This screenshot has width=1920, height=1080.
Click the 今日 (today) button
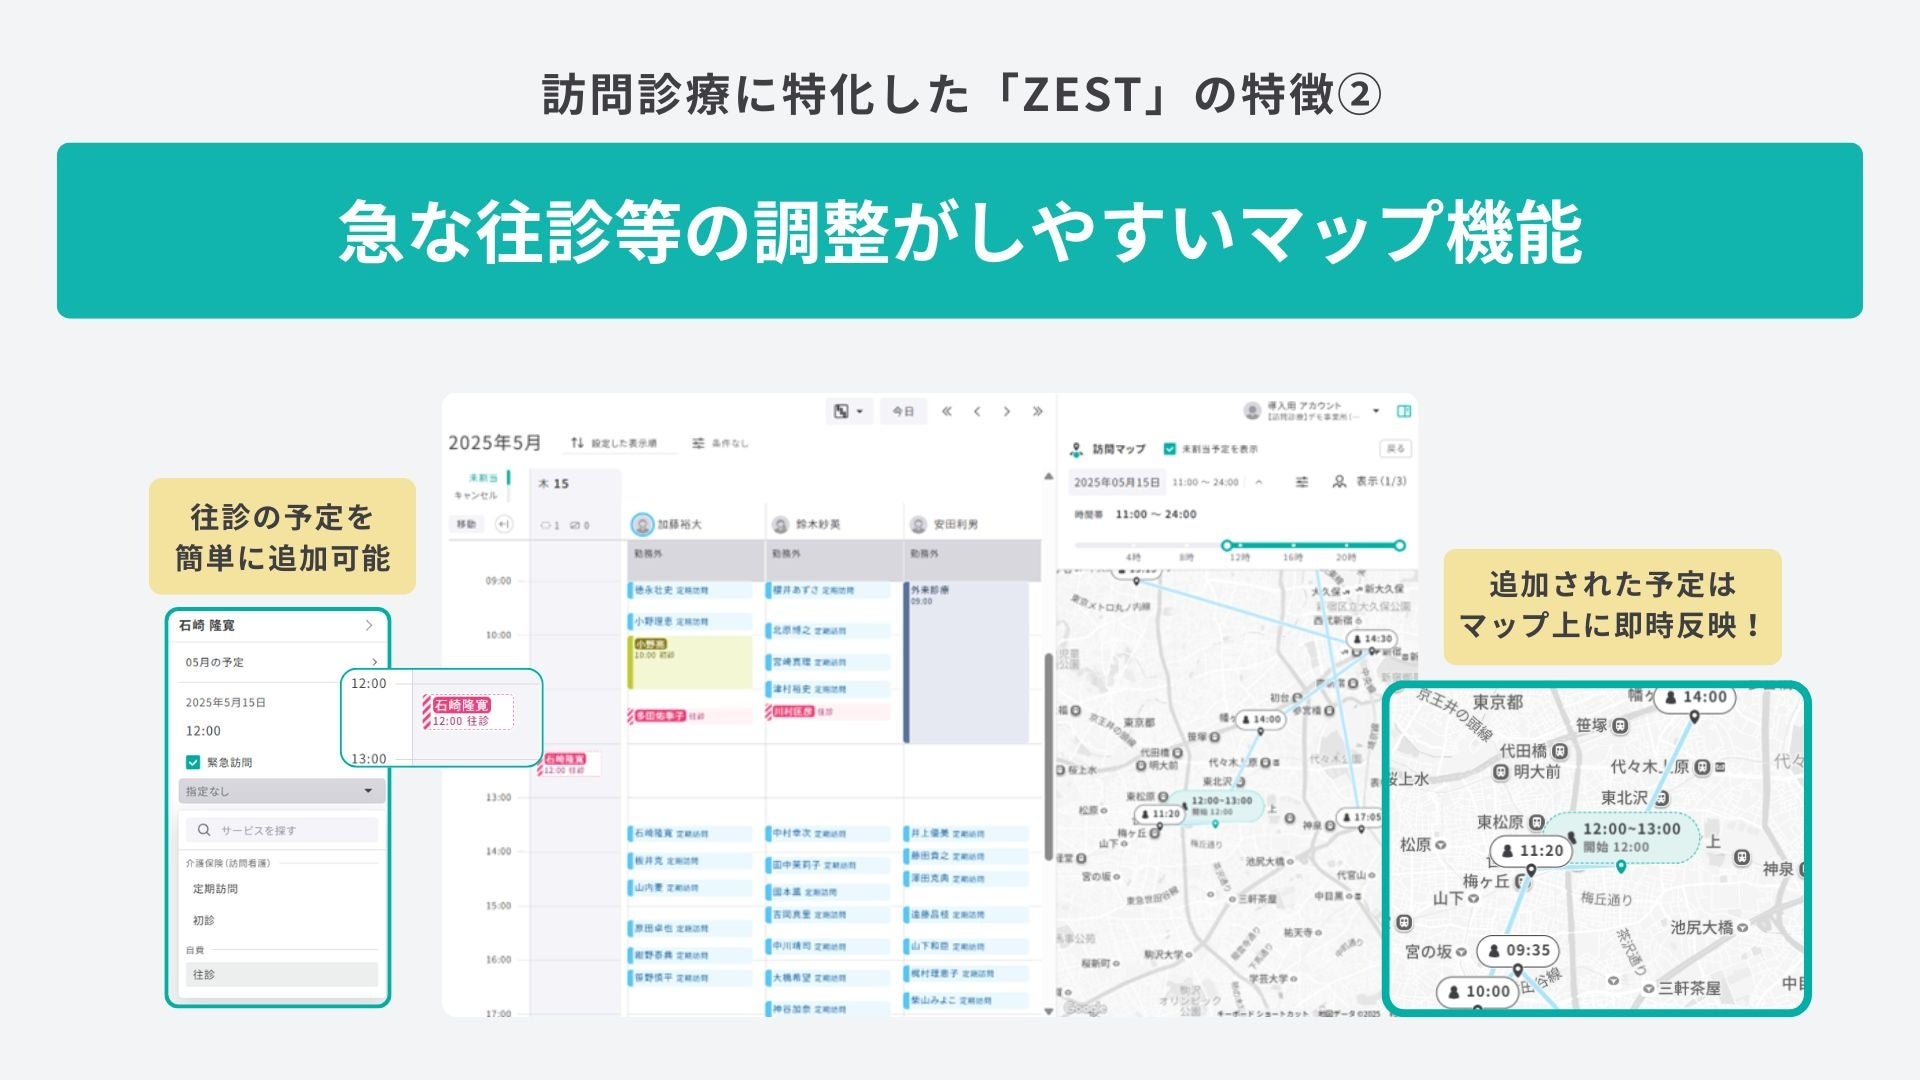coord(903,411)
